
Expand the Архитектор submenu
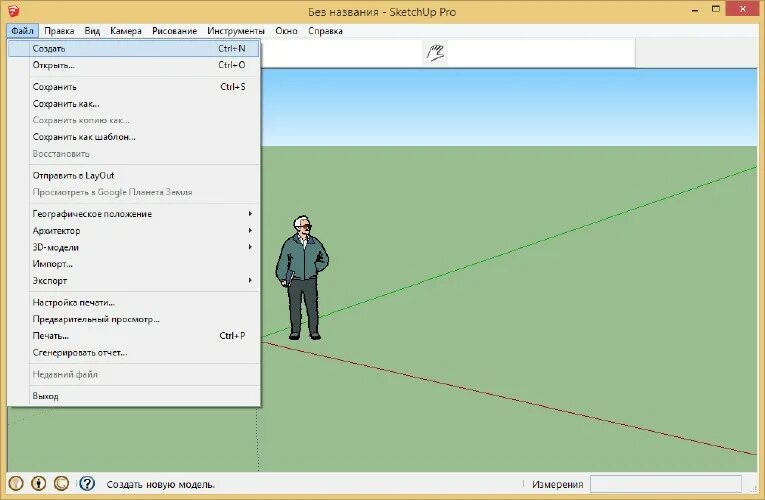coord(134,230)
